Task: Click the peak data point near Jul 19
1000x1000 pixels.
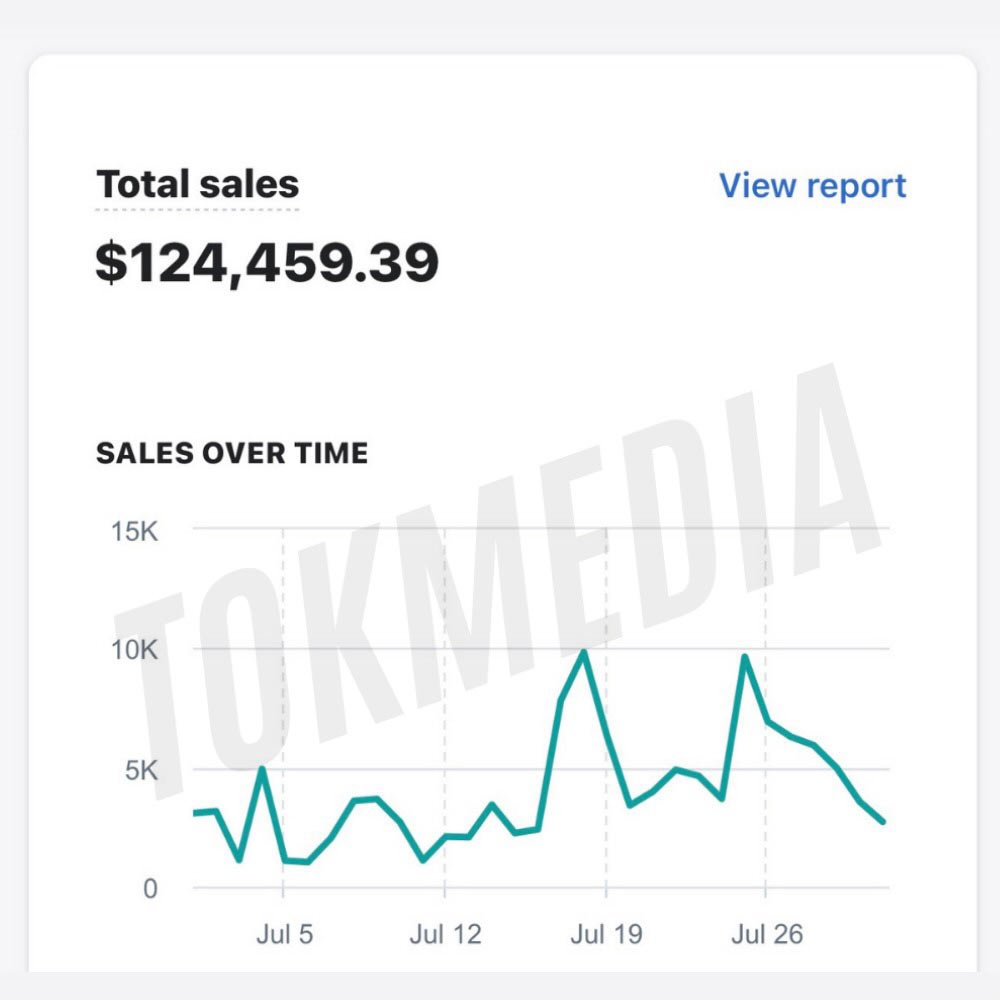Action: point(585,651)
